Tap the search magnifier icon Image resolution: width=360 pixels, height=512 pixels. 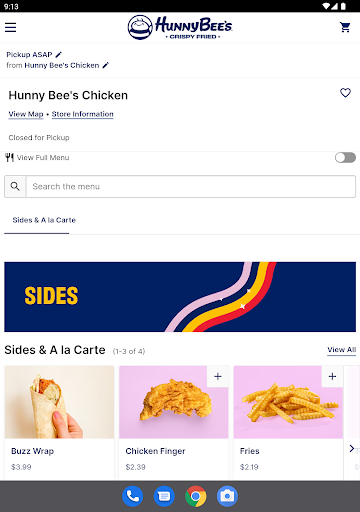15,186
